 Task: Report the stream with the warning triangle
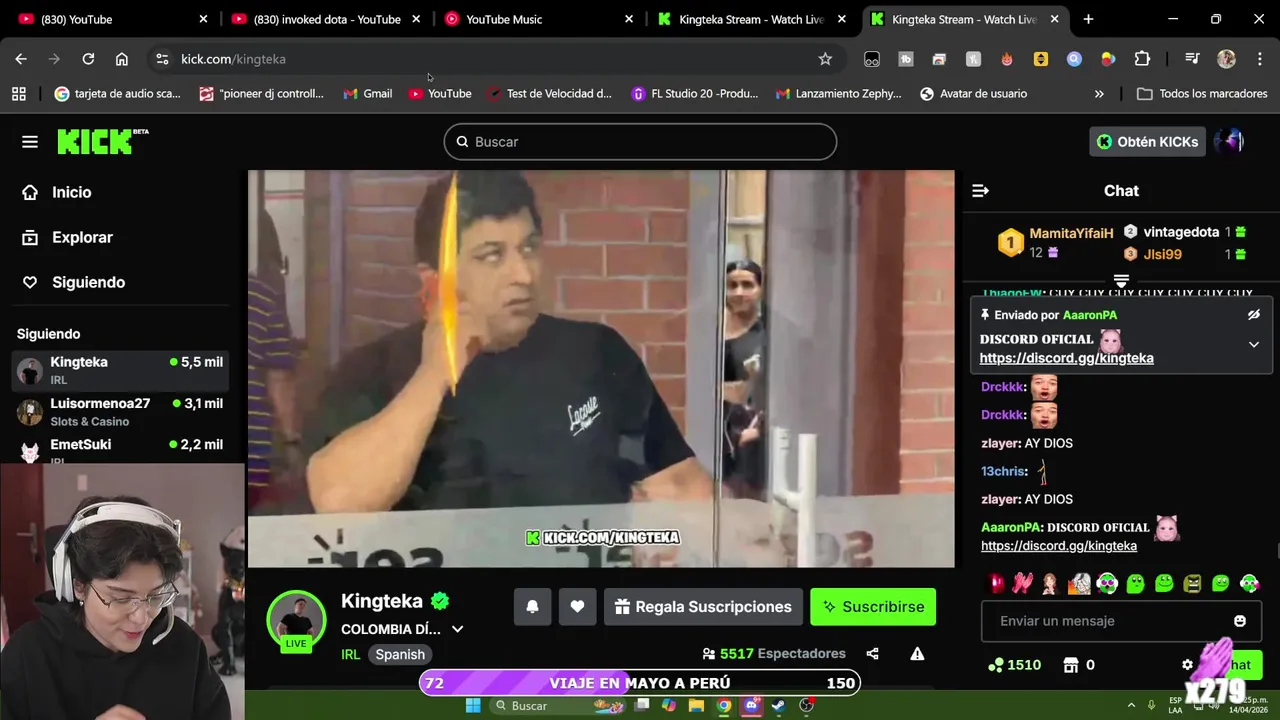pos(917,654)
